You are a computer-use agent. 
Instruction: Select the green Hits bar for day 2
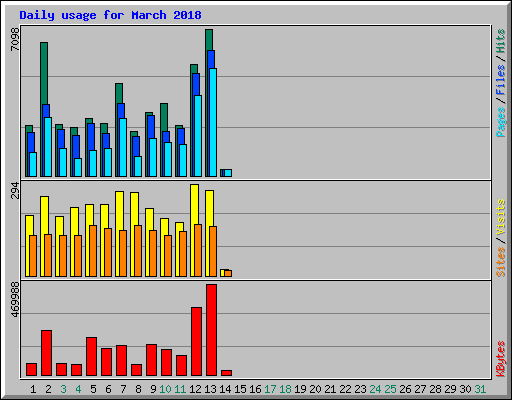[x=44, y=73]
